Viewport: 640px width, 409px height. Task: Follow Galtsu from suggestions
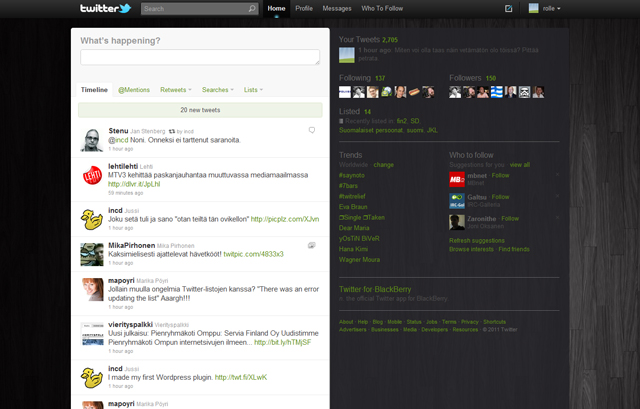[500, 197]
